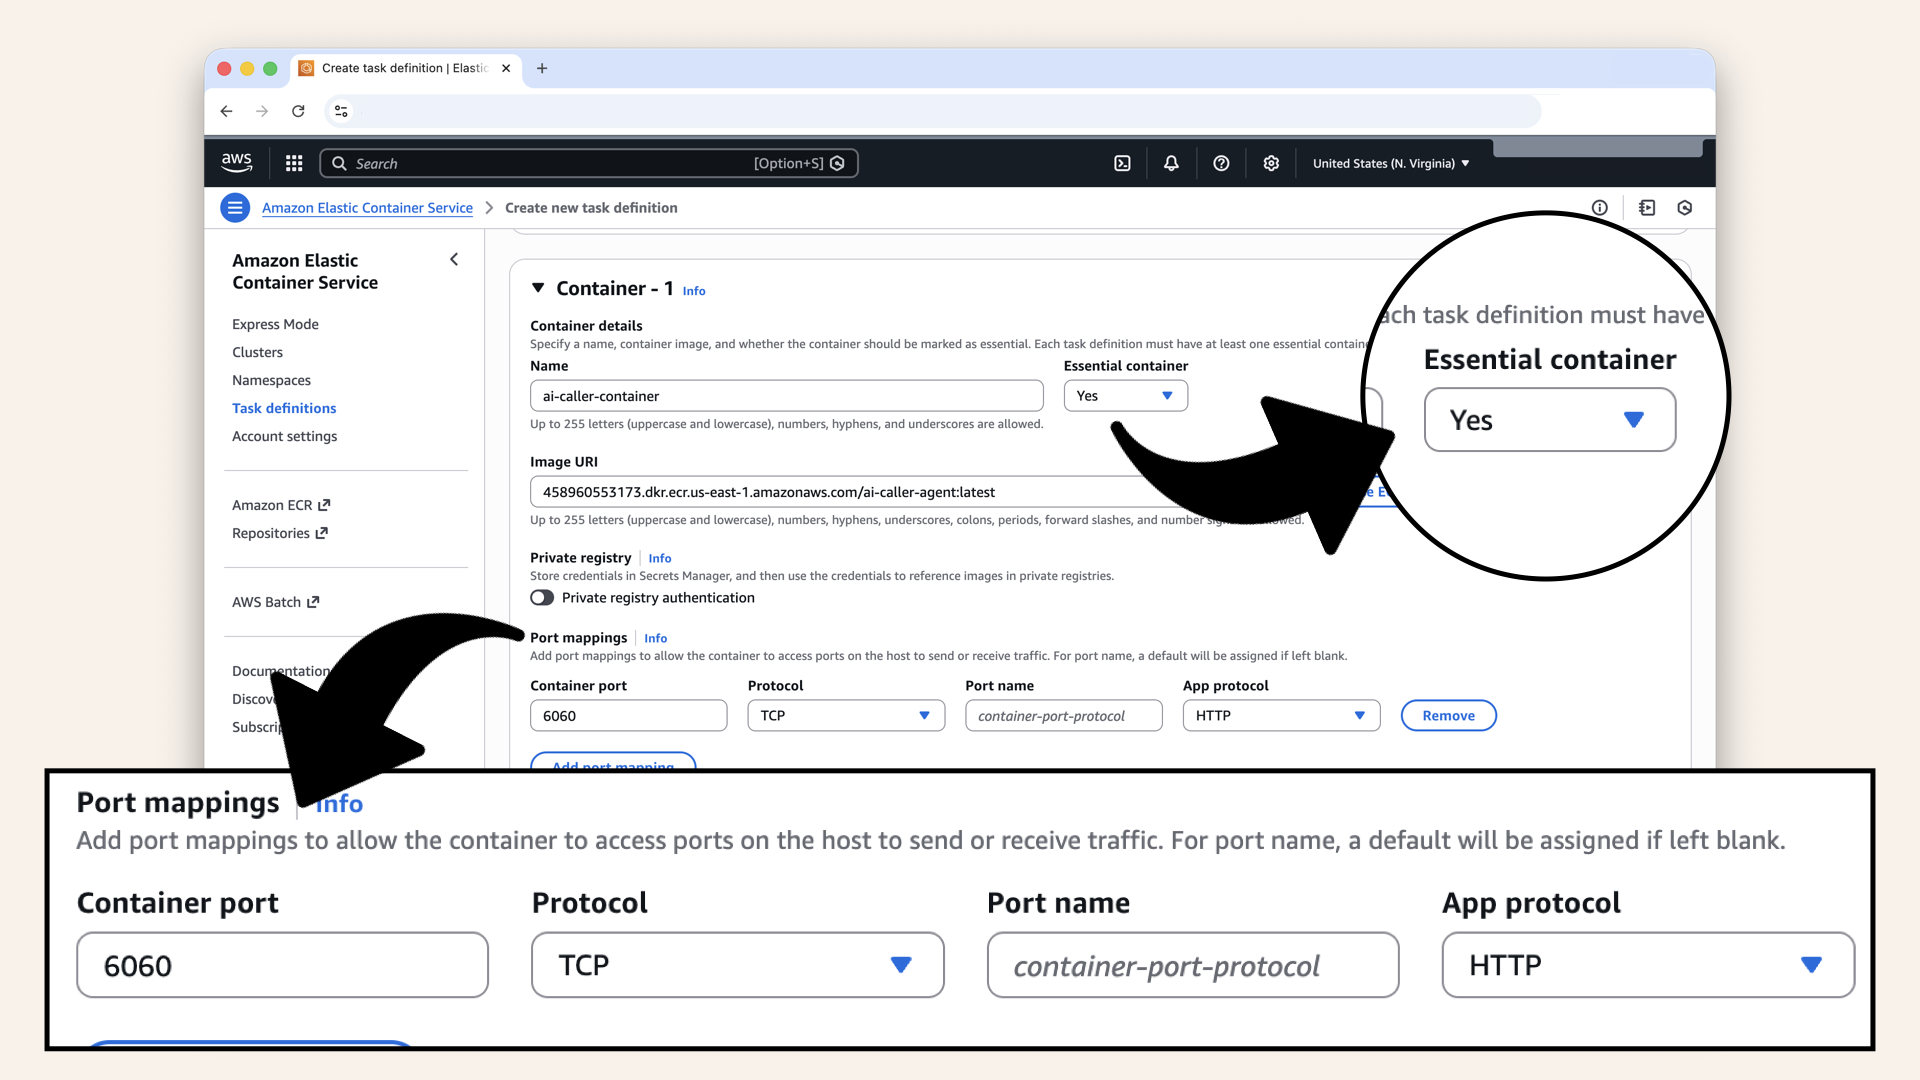Click the AWS home logo

click(x=236, y=162)
